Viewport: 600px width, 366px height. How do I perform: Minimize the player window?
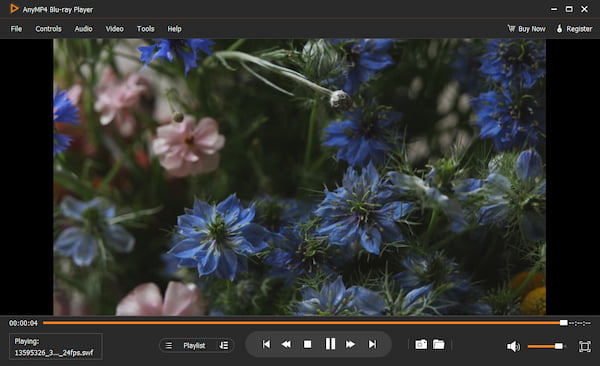pyautogui.click(x=554, y=9)
